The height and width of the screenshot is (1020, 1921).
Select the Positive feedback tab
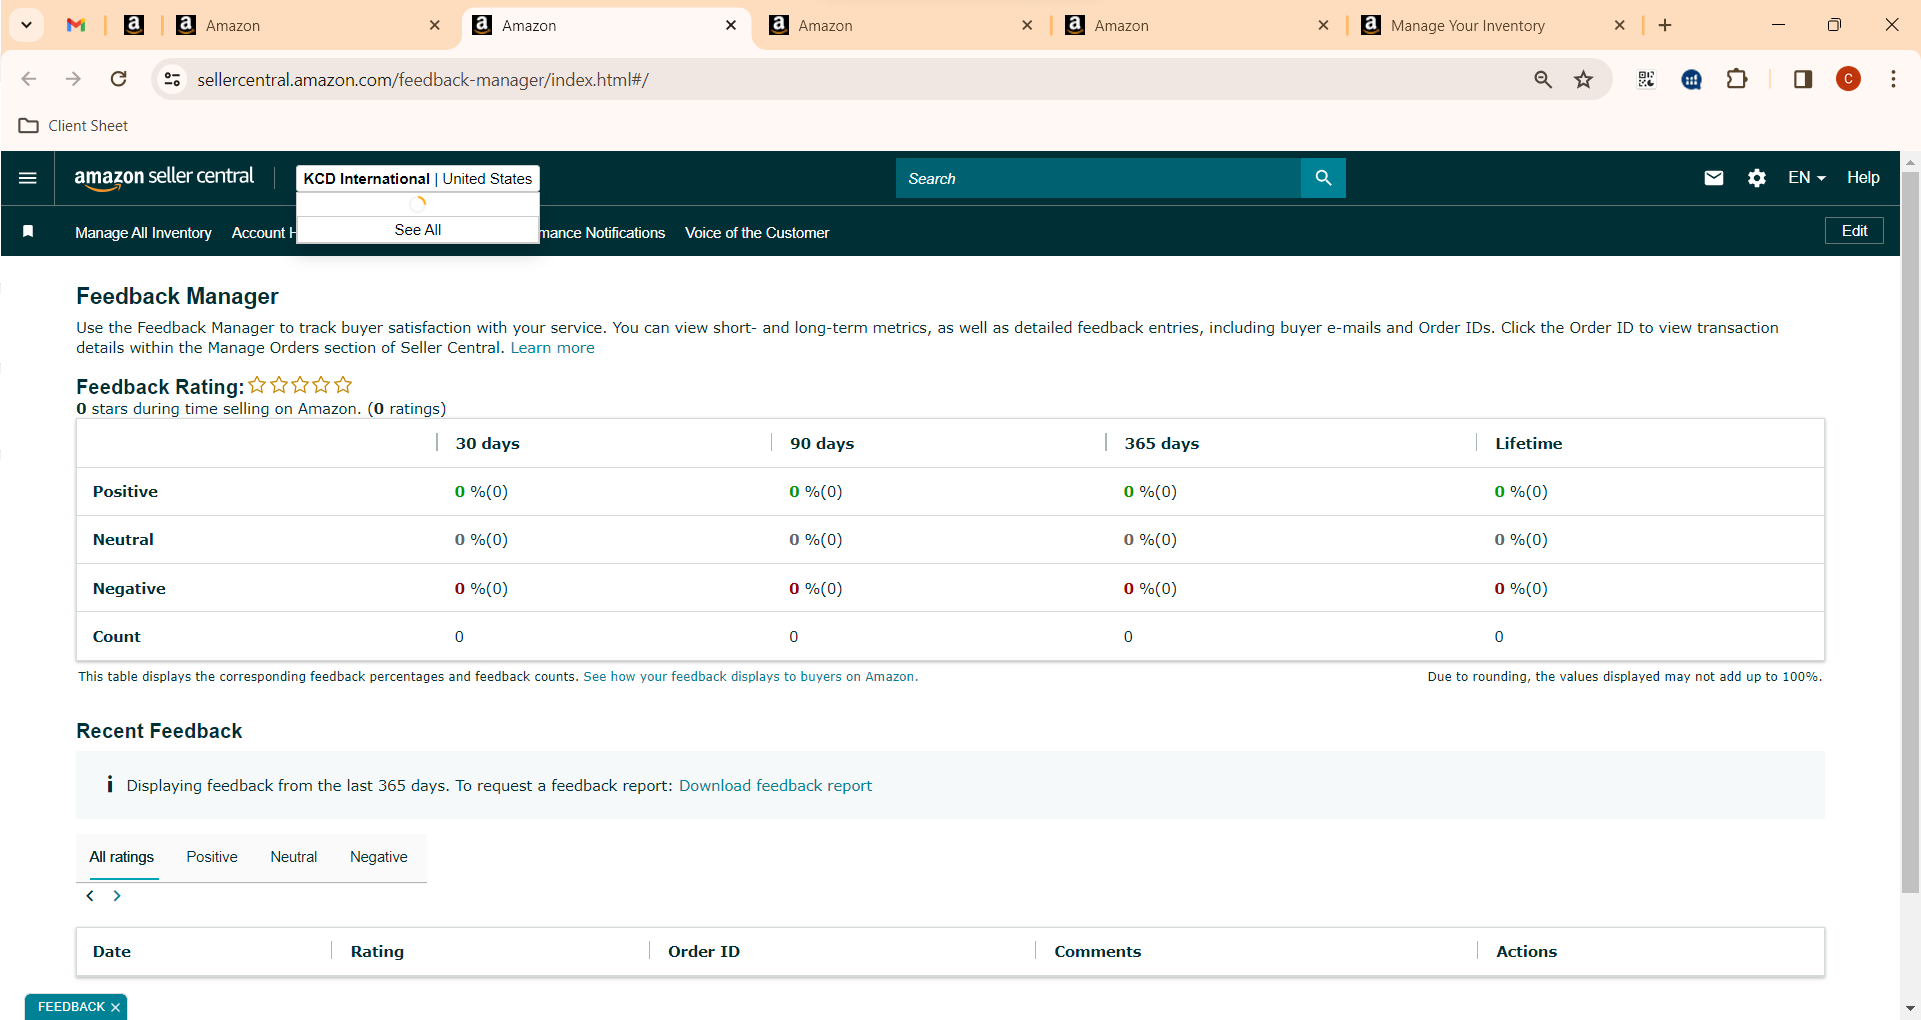coord(212,857)
